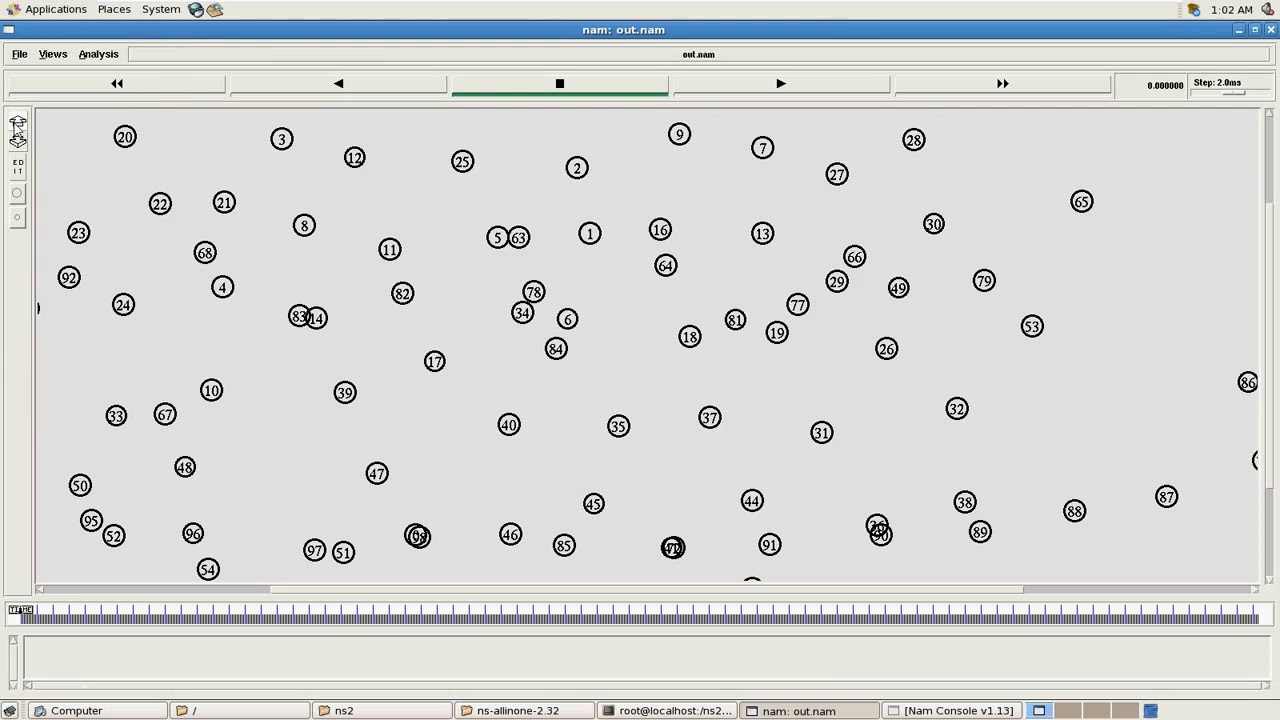Open the File menu

coord(19,54)
